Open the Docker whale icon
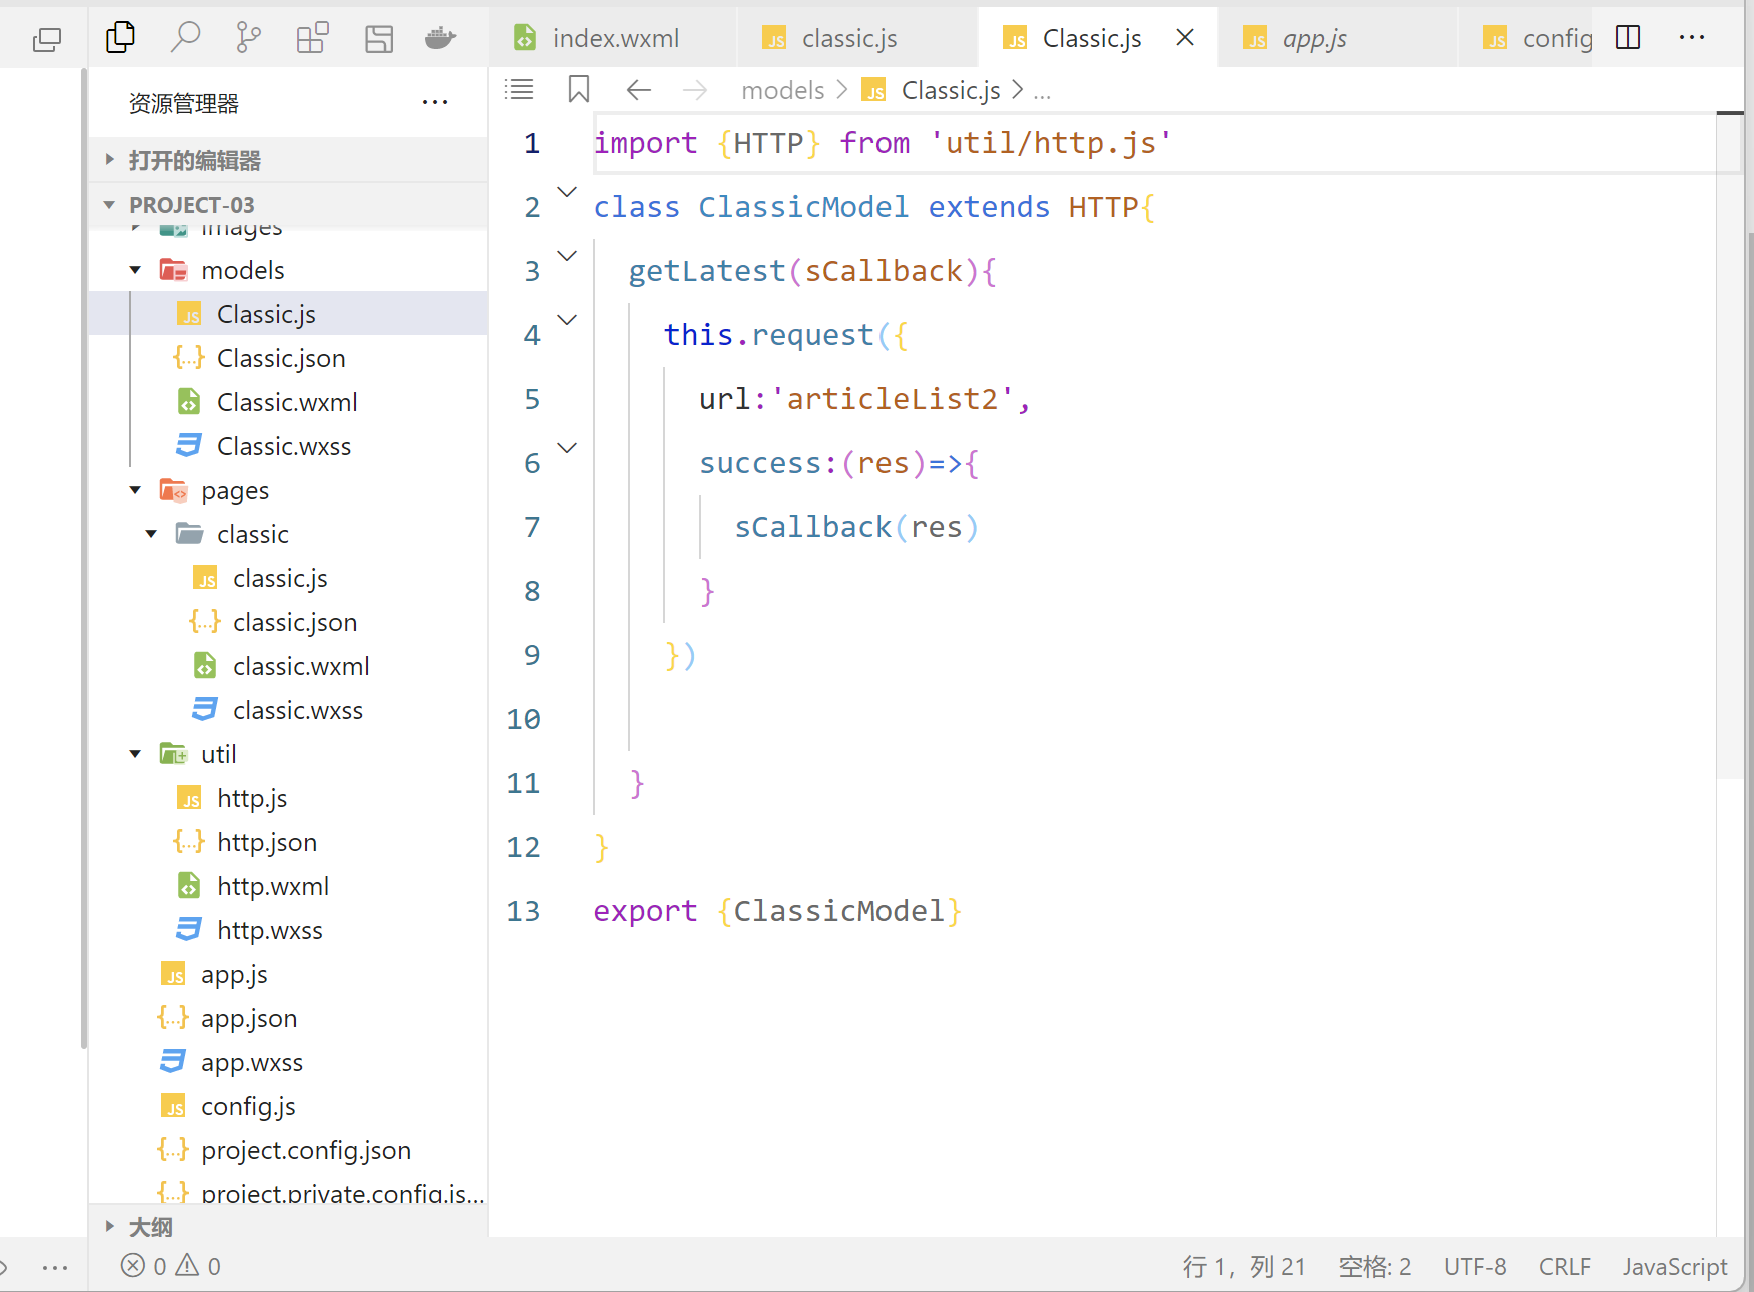 point(441,38)
